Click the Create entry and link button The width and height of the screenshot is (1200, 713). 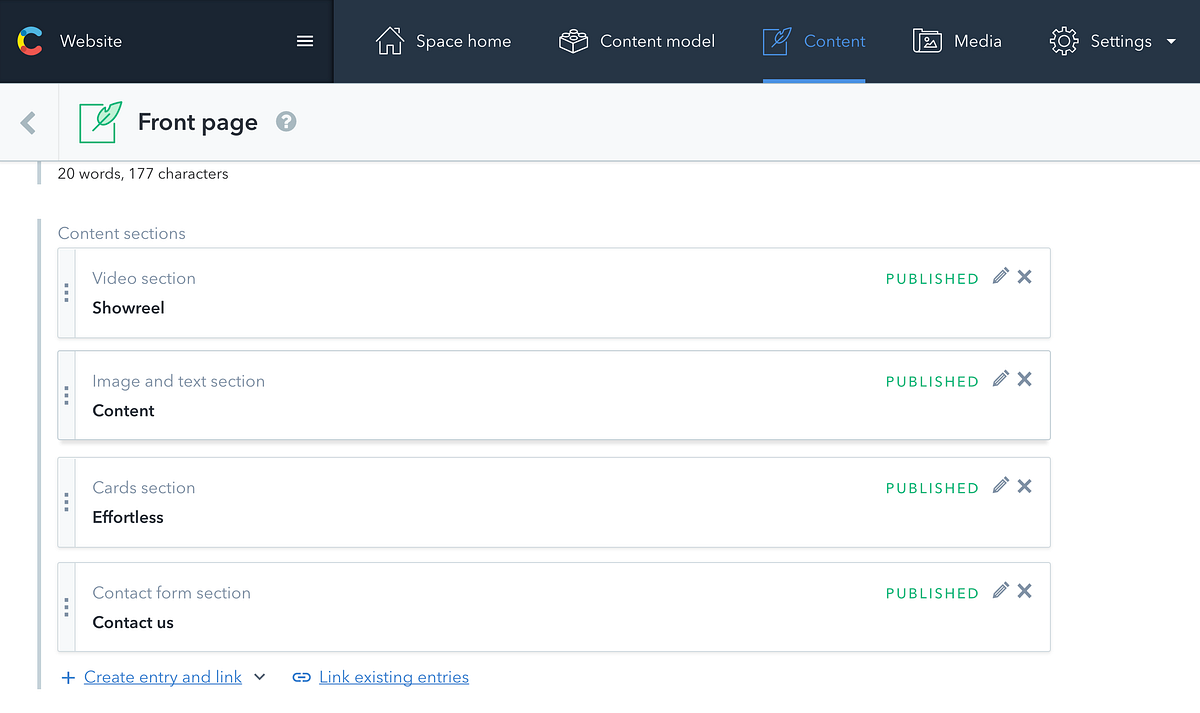(x=163, y=677)
